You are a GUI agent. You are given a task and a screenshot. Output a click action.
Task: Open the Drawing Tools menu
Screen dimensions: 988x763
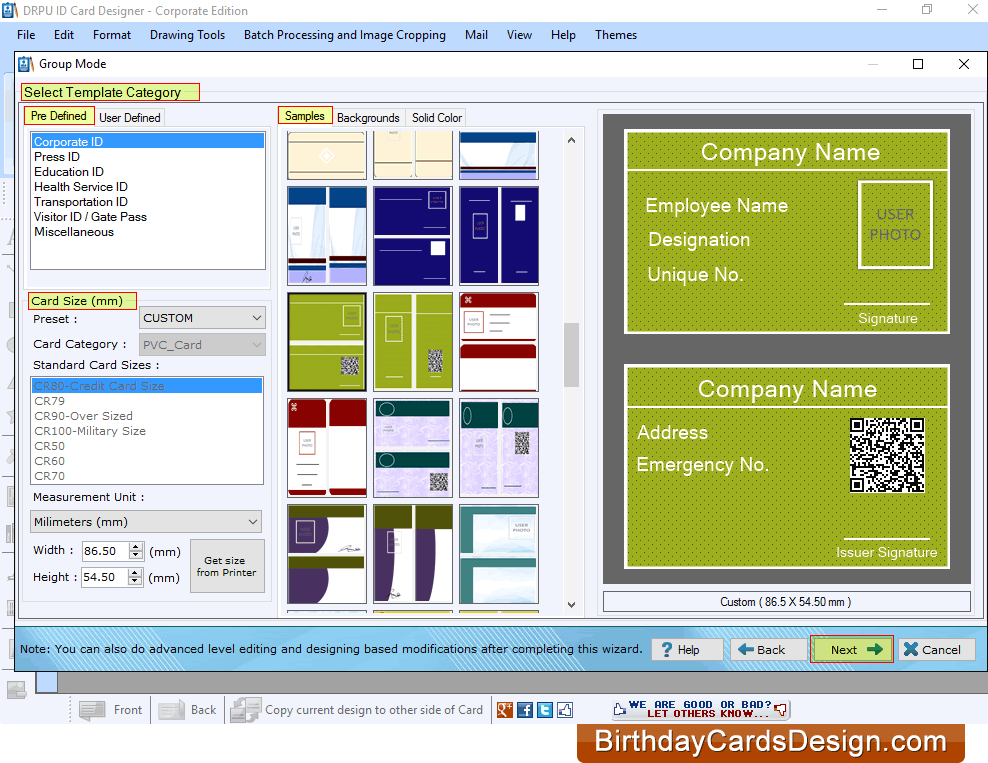[x=187, y=35]
